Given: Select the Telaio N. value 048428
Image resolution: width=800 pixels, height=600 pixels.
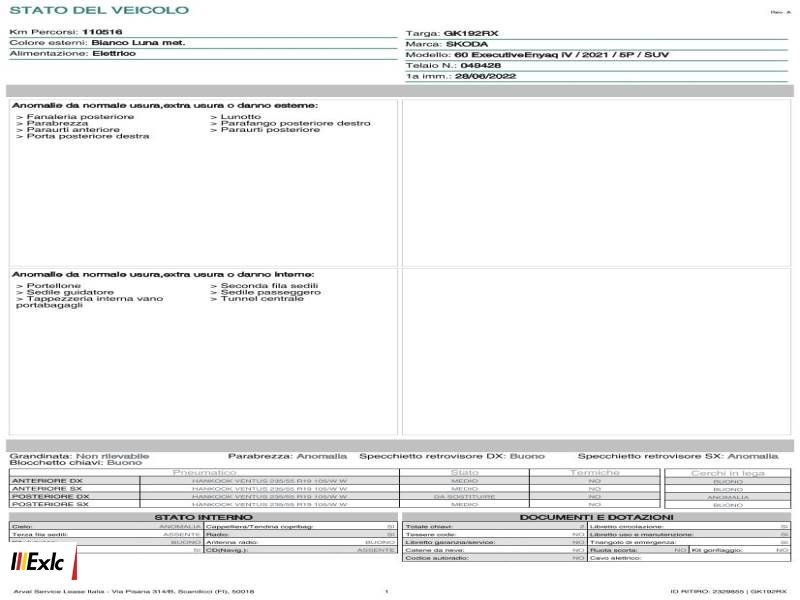Looking at the screenshot, I should click(x=481, y=65).
